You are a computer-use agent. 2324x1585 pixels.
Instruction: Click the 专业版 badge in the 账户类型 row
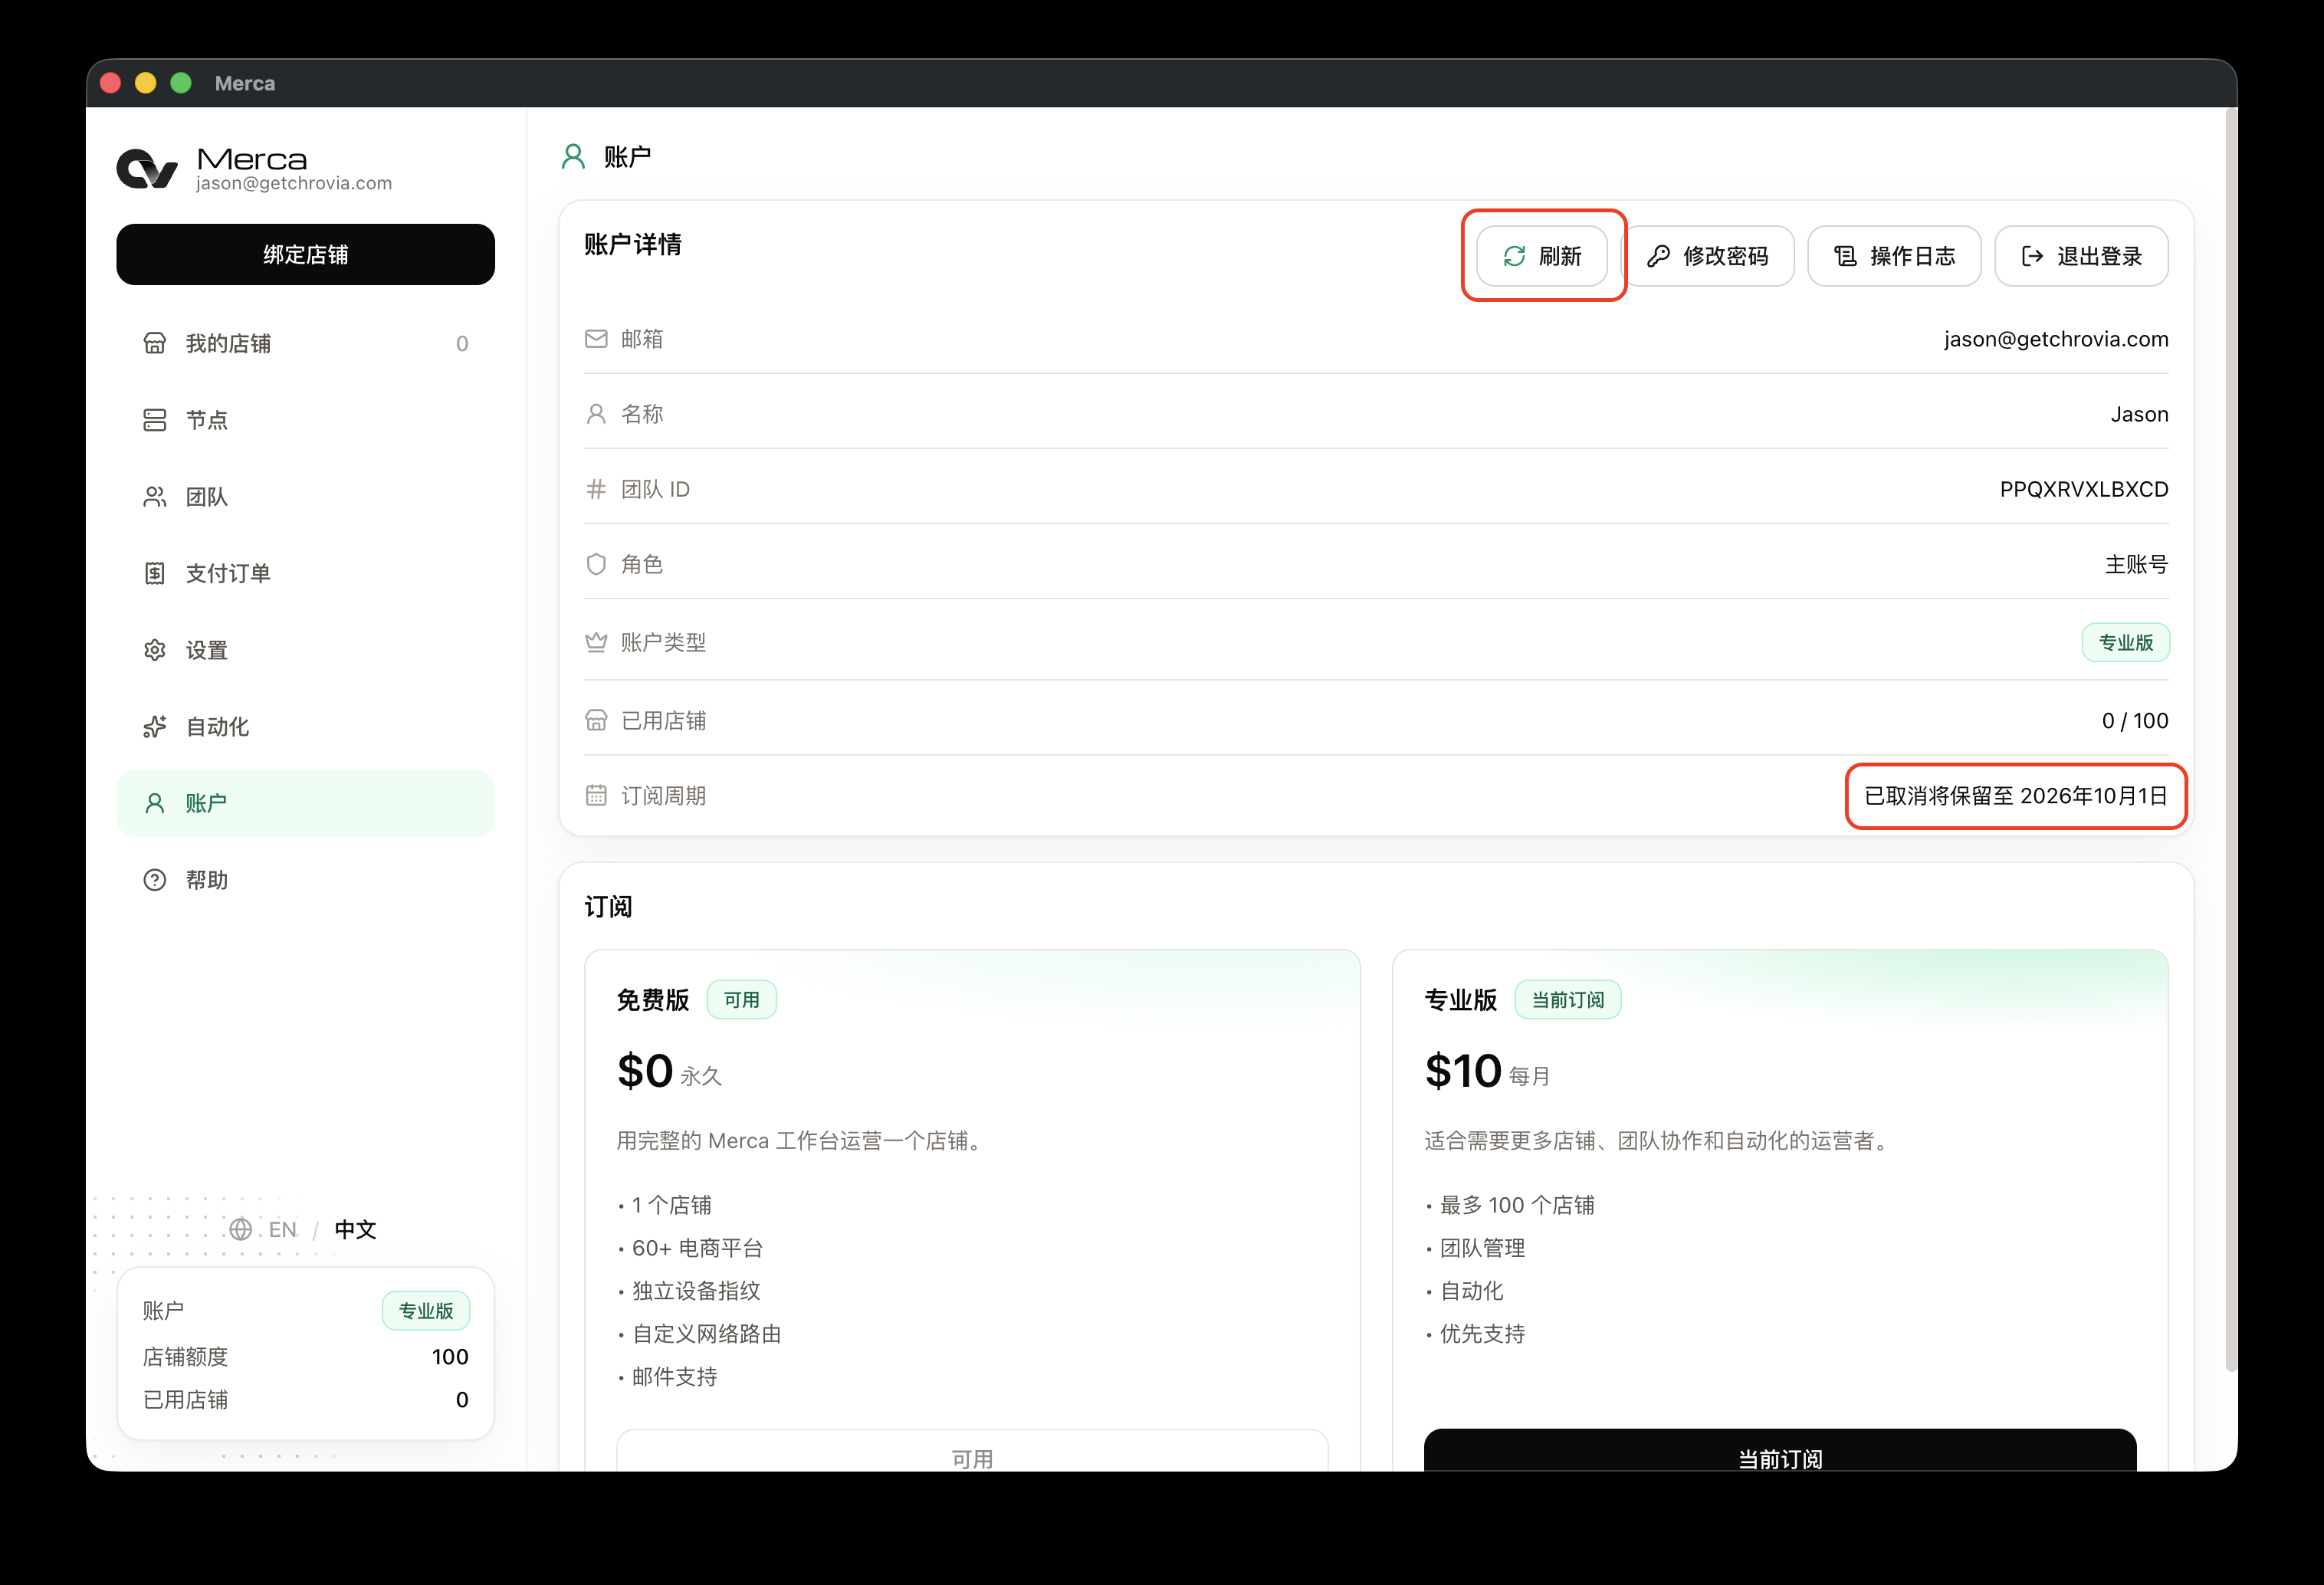(x=2125, y=642)
